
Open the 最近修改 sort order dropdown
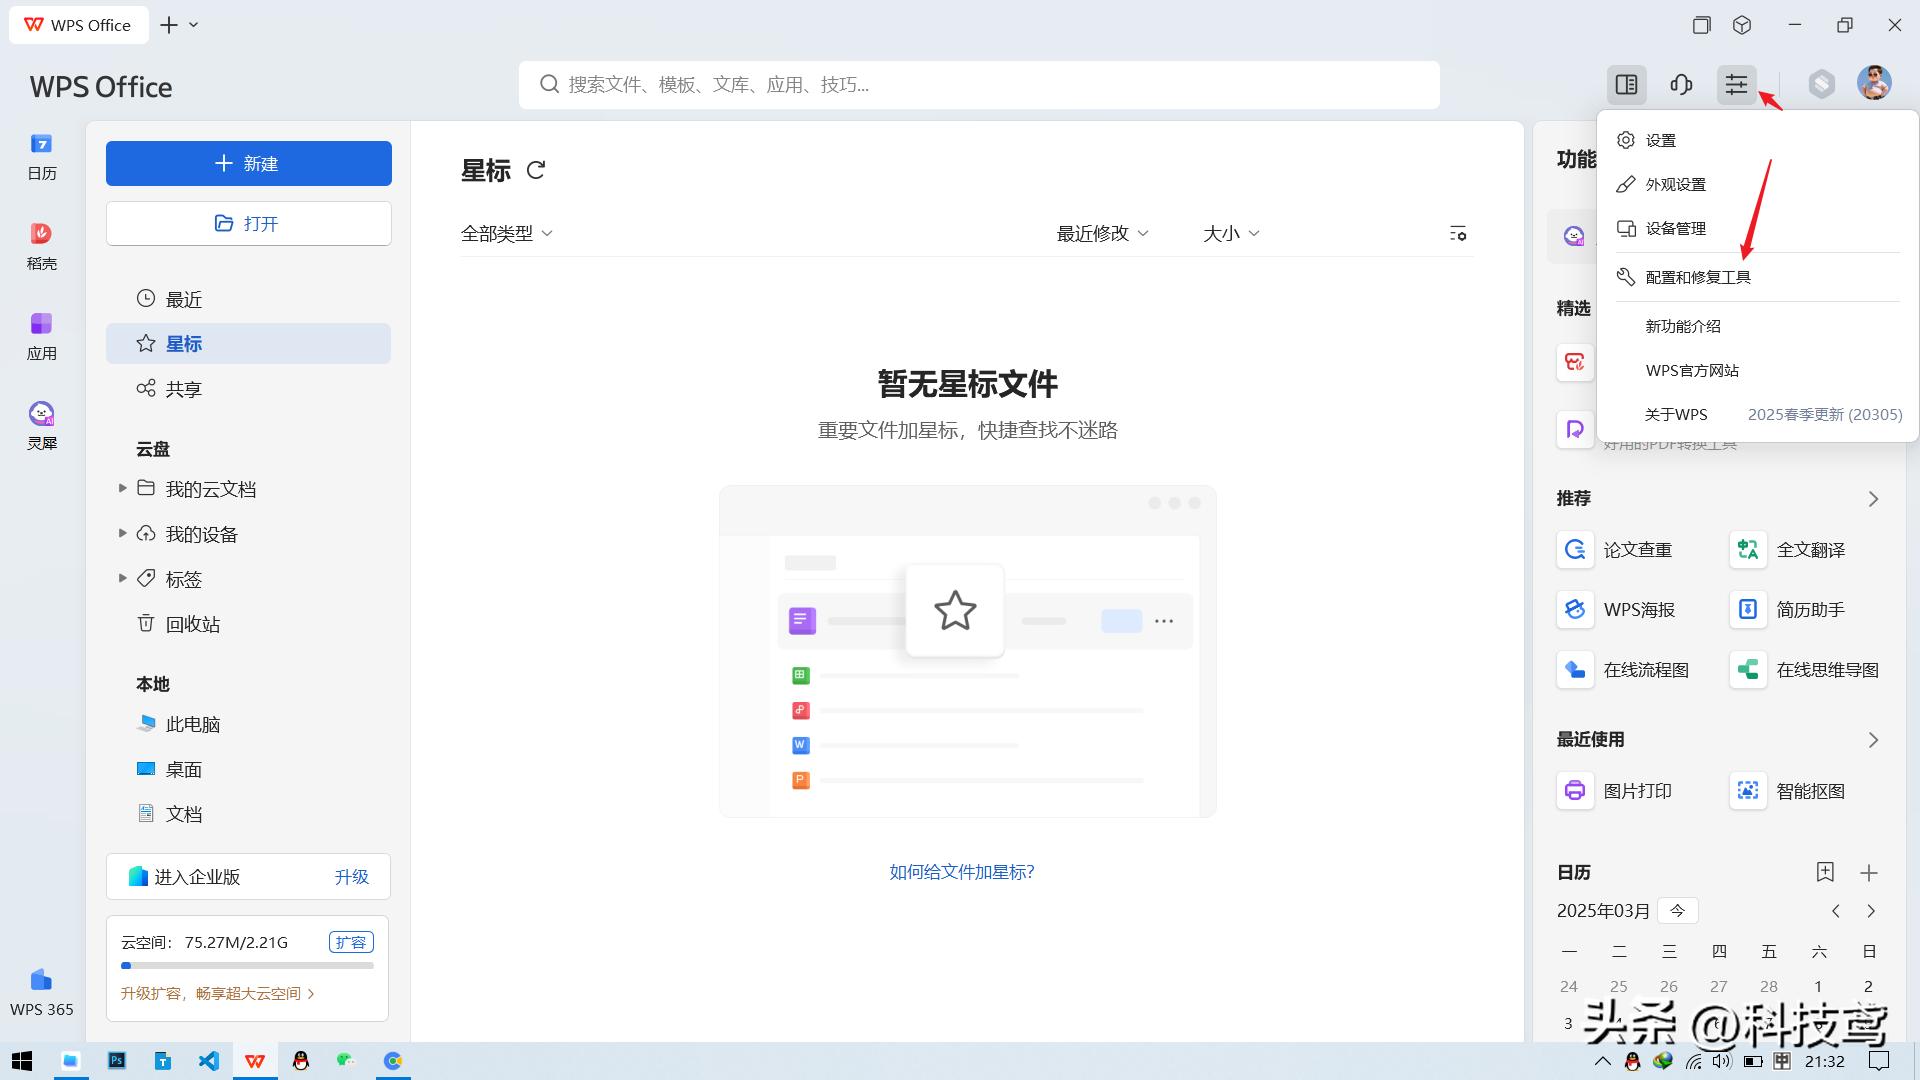click(1100, 233)
